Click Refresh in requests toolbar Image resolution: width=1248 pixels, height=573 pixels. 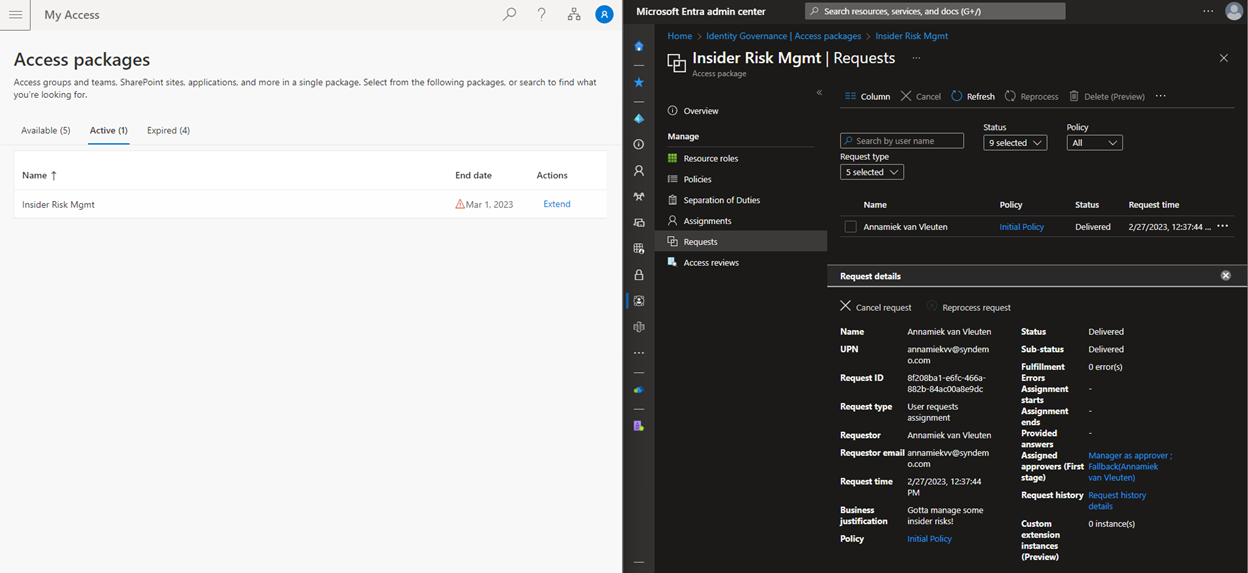(x=973, y=96)
